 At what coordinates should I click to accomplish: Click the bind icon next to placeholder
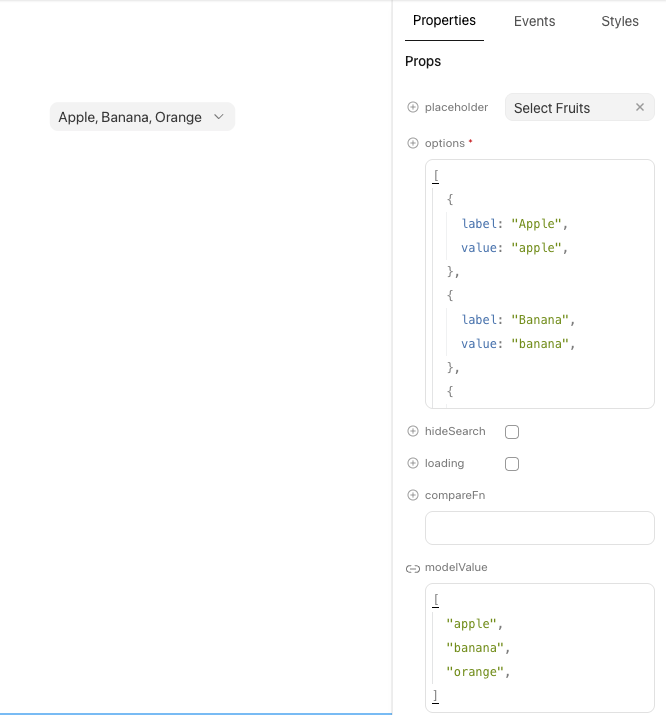[x=413, y=108]
